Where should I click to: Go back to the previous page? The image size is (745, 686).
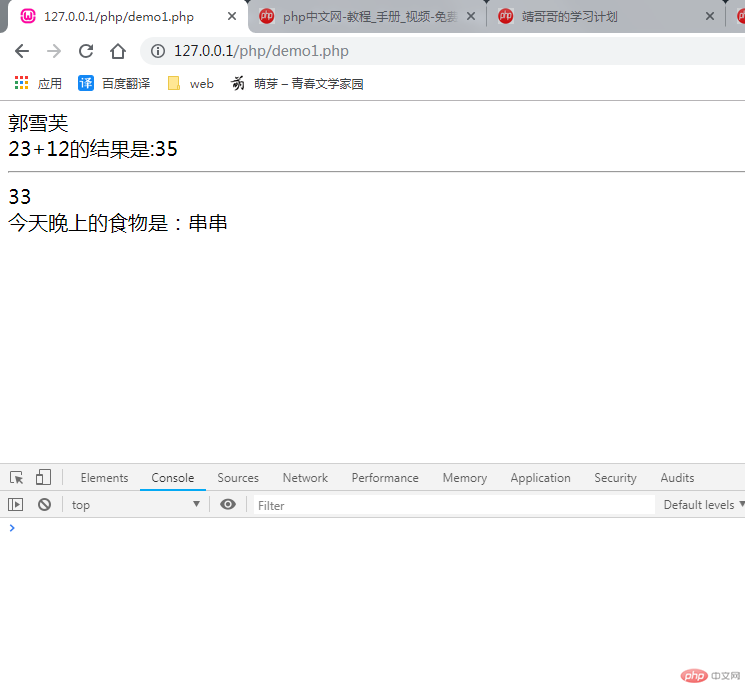click(x=22, y=51)
